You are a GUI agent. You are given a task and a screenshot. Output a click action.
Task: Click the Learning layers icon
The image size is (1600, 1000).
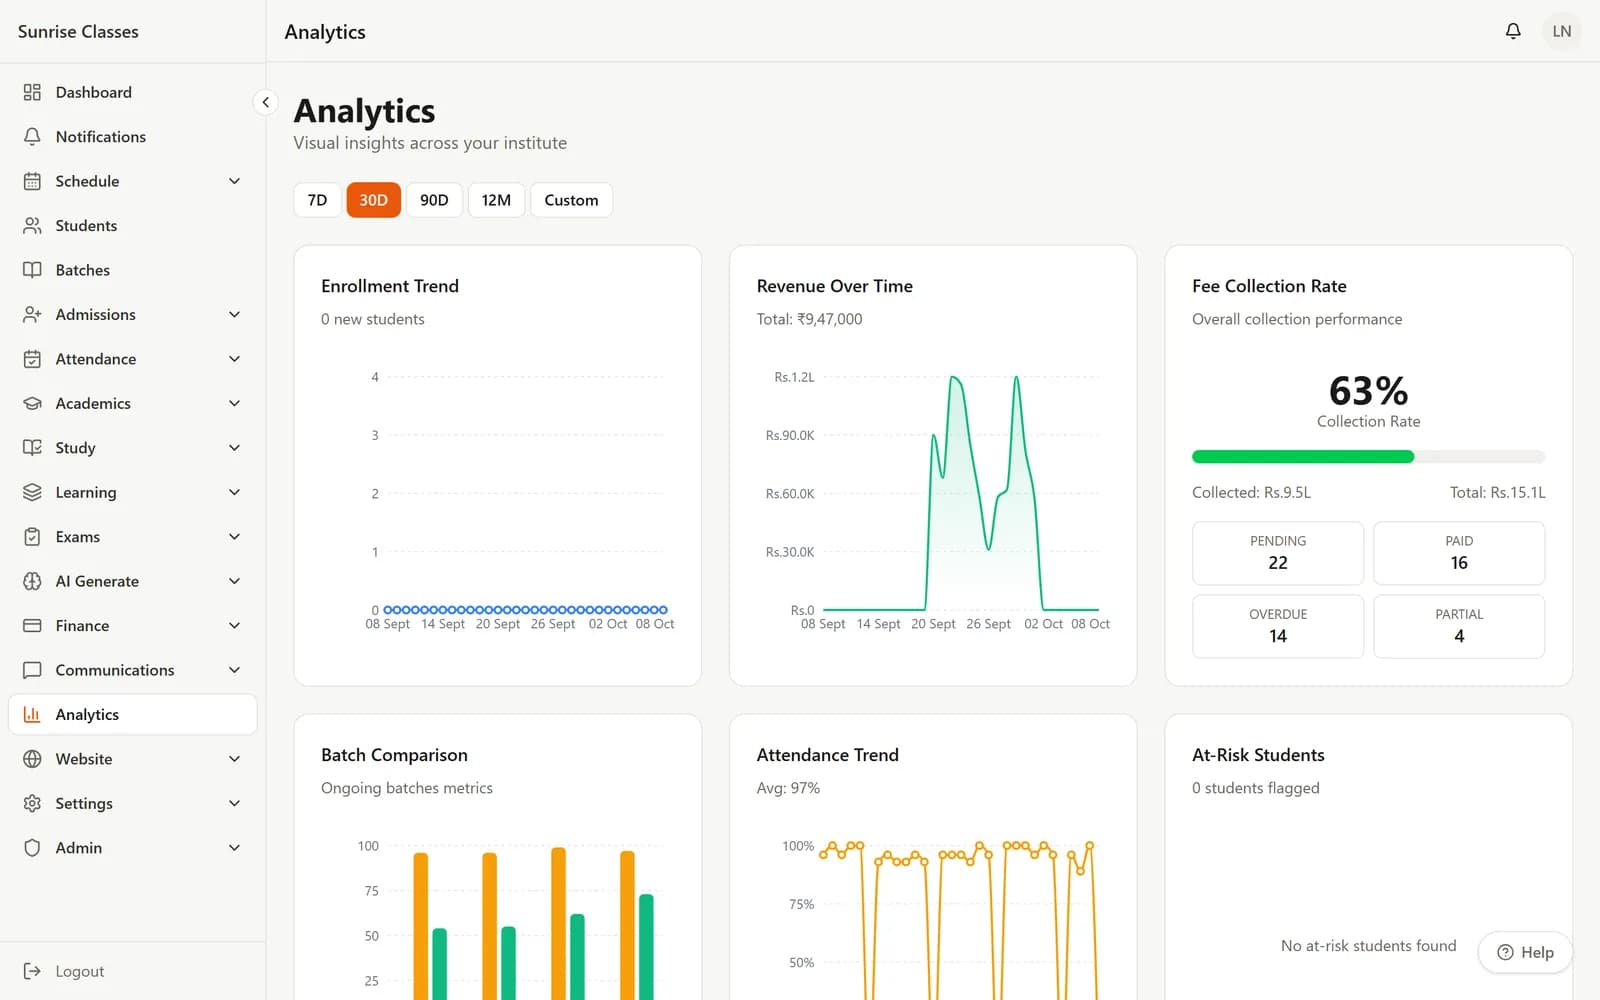click(32, 493)
